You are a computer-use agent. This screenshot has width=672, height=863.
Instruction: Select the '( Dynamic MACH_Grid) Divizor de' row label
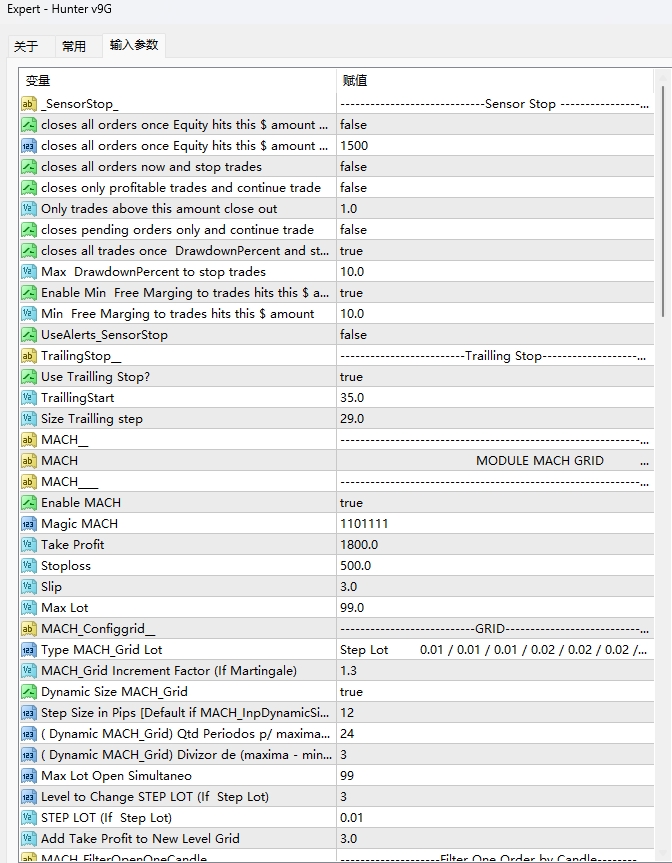point(186,755)
